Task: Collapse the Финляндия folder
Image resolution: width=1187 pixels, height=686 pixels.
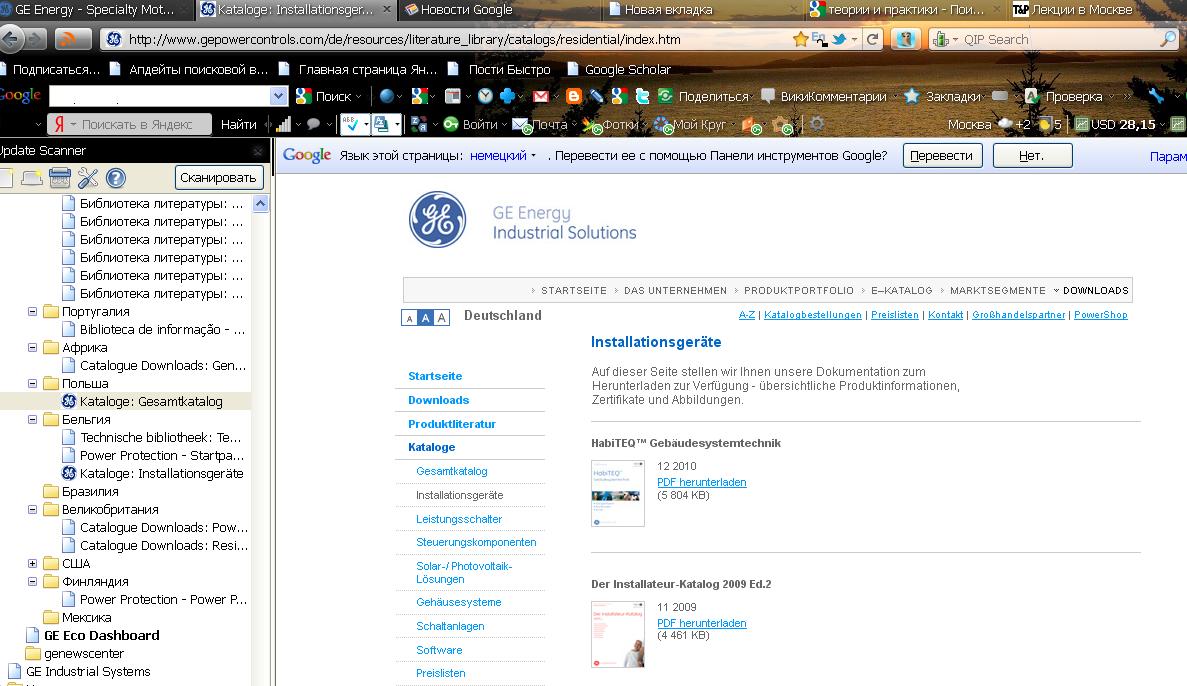Action: (33, 582)
